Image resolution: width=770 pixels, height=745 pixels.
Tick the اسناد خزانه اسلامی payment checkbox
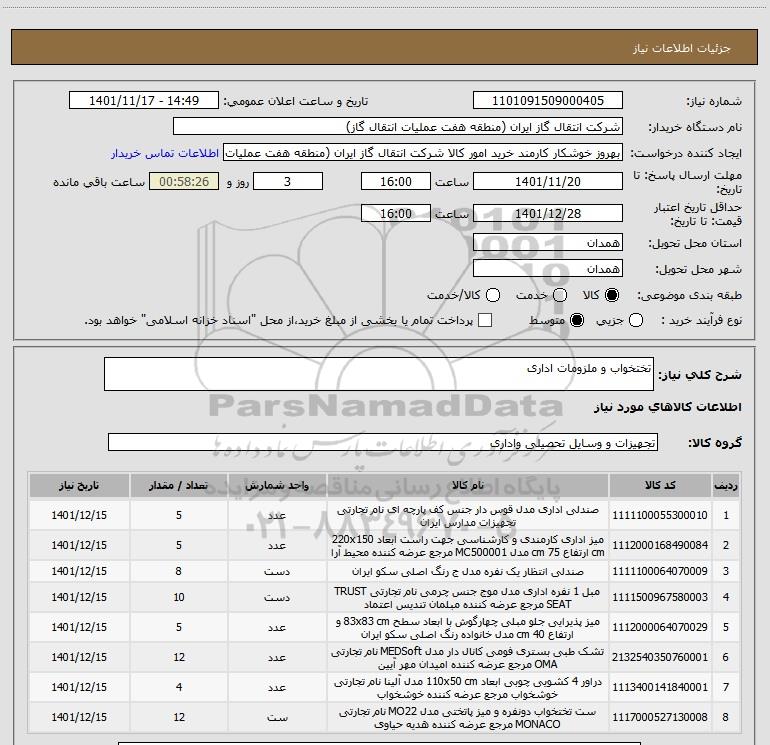click(485, 320)
